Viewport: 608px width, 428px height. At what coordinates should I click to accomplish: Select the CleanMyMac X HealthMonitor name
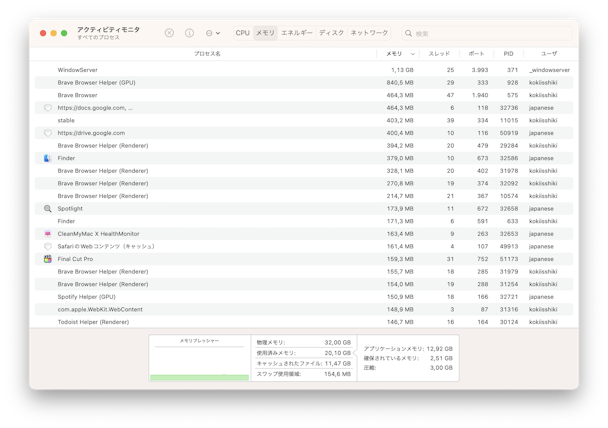pos(98,234)
